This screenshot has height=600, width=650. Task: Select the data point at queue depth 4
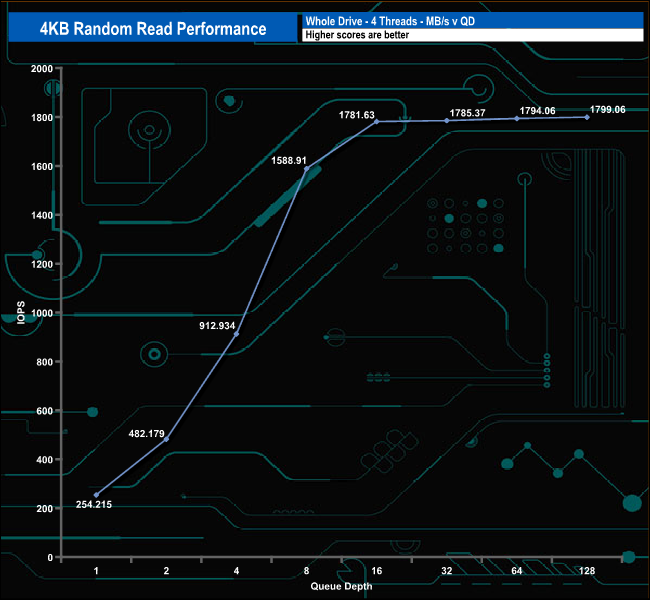236,333
